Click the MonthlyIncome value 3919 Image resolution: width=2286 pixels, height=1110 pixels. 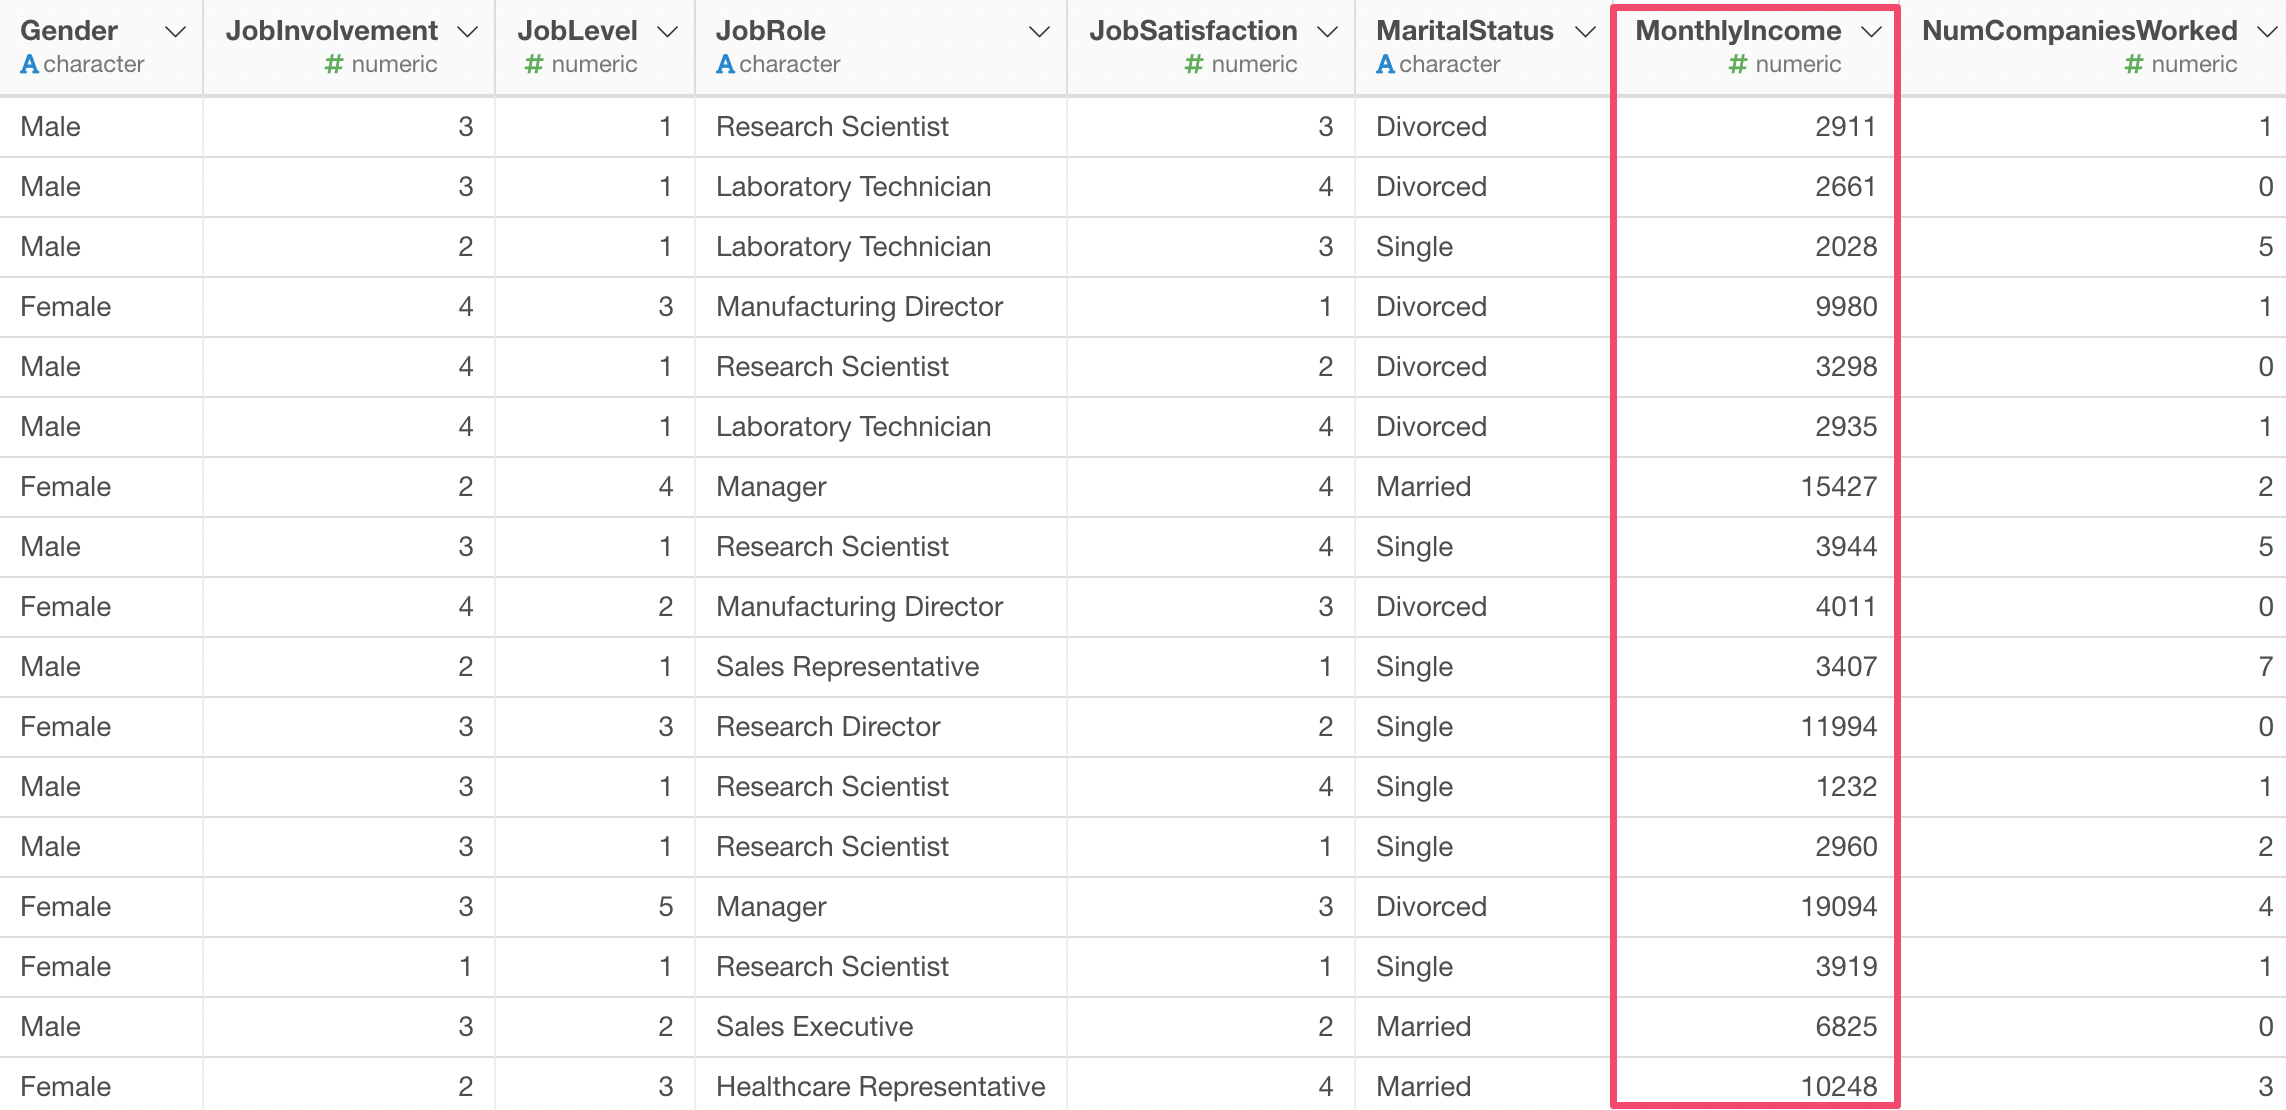1846,967
